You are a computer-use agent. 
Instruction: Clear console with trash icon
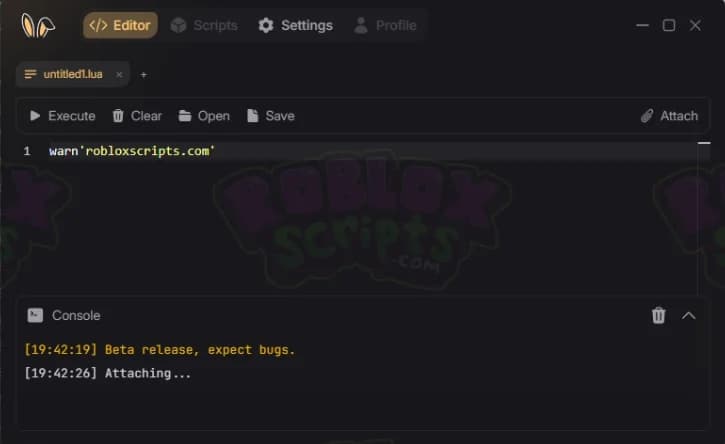pyautogui.click(x=658, y=315)
